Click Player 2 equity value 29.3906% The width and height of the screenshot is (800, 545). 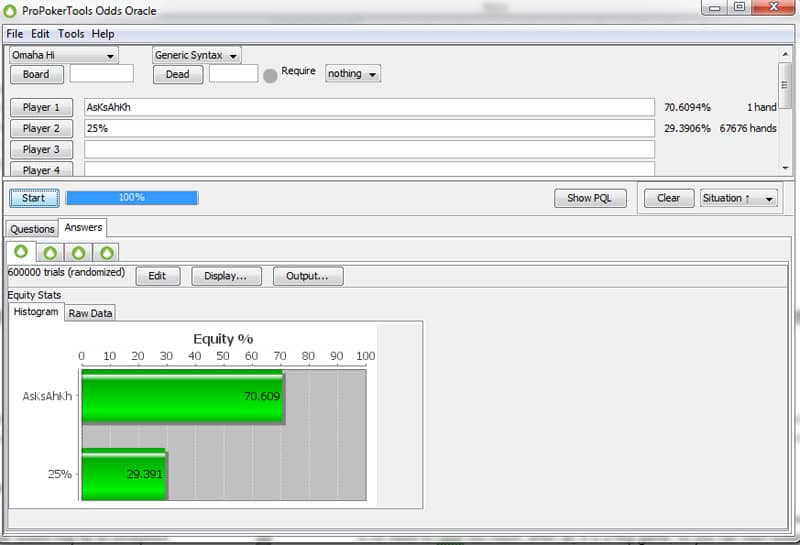coord(687,129)
